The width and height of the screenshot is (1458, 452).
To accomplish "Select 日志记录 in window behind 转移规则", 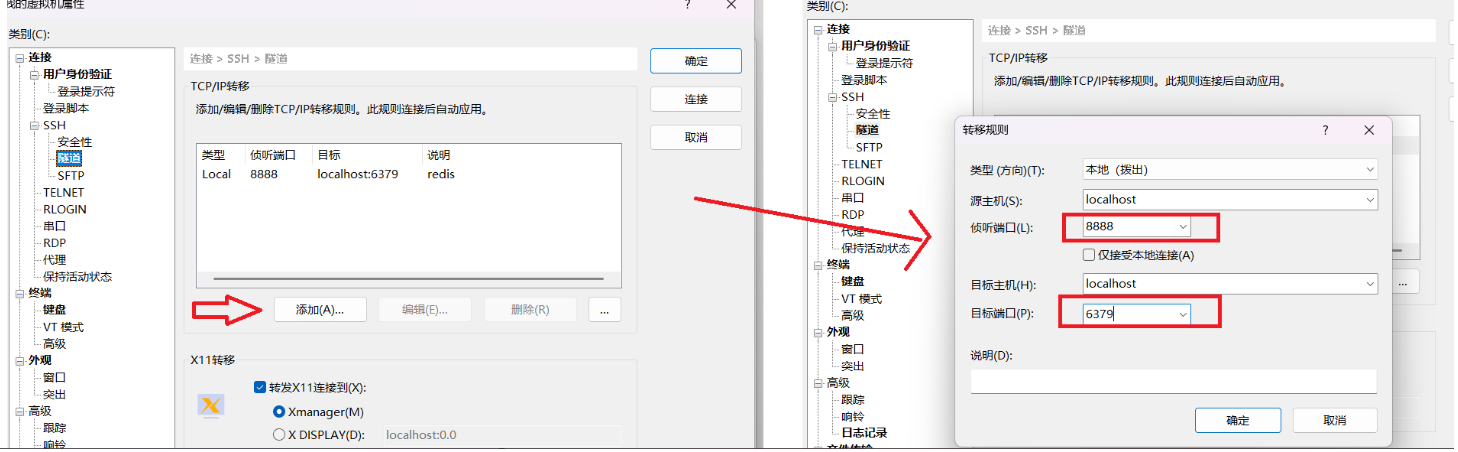I will coord(863,433).
